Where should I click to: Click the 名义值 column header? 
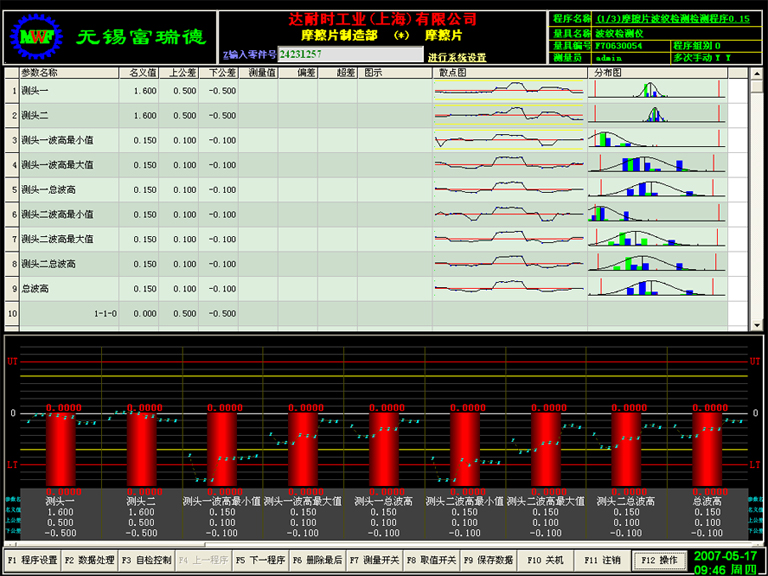point(138,73)
